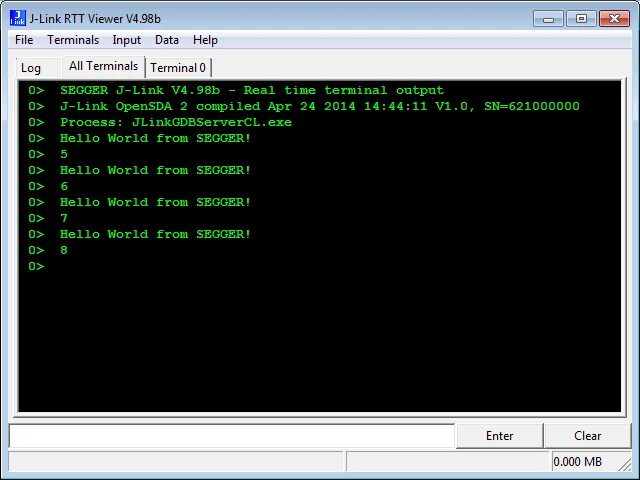Maximize the RTT Viewer window

[581, 19]
